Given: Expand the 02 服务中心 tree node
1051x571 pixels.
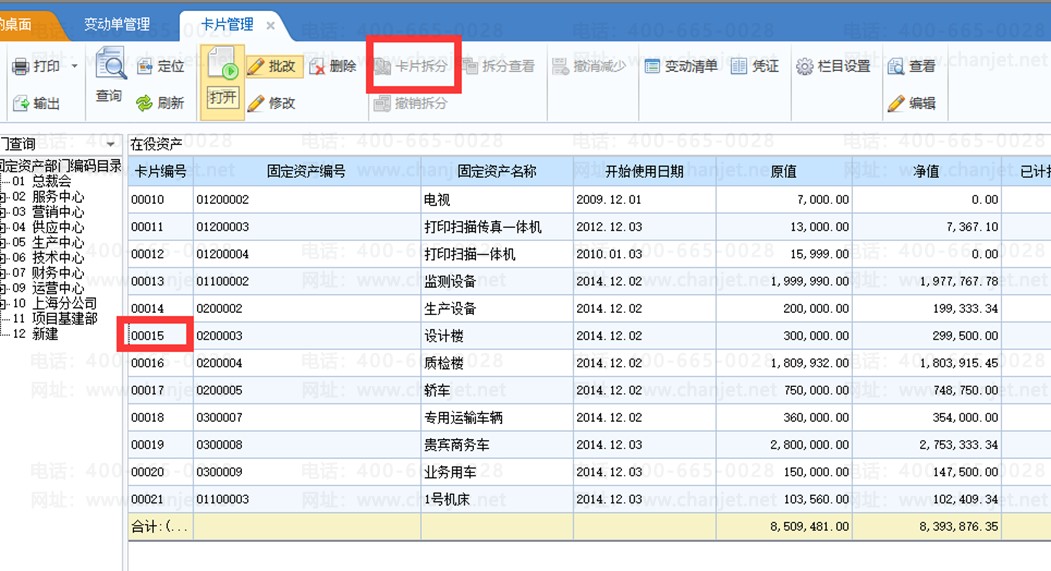Looking at the screenshot, I should pos(3,196).
